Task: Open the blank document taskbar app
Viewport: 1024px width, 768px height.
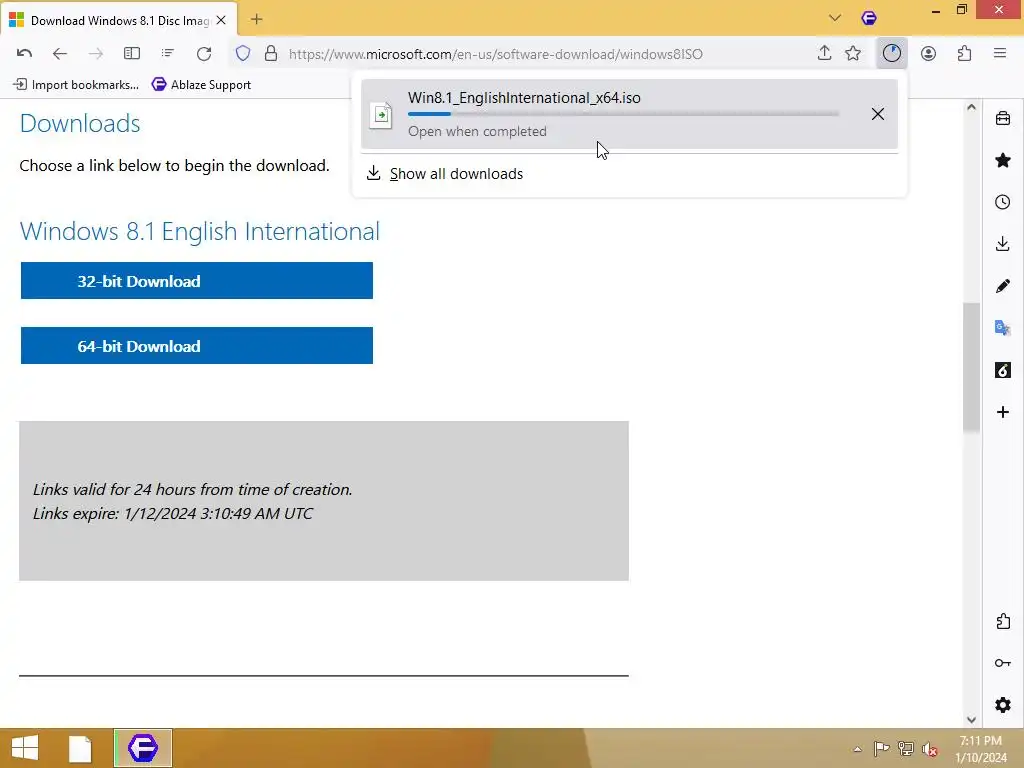Action: pyautogui.click(x=80, y=748)
